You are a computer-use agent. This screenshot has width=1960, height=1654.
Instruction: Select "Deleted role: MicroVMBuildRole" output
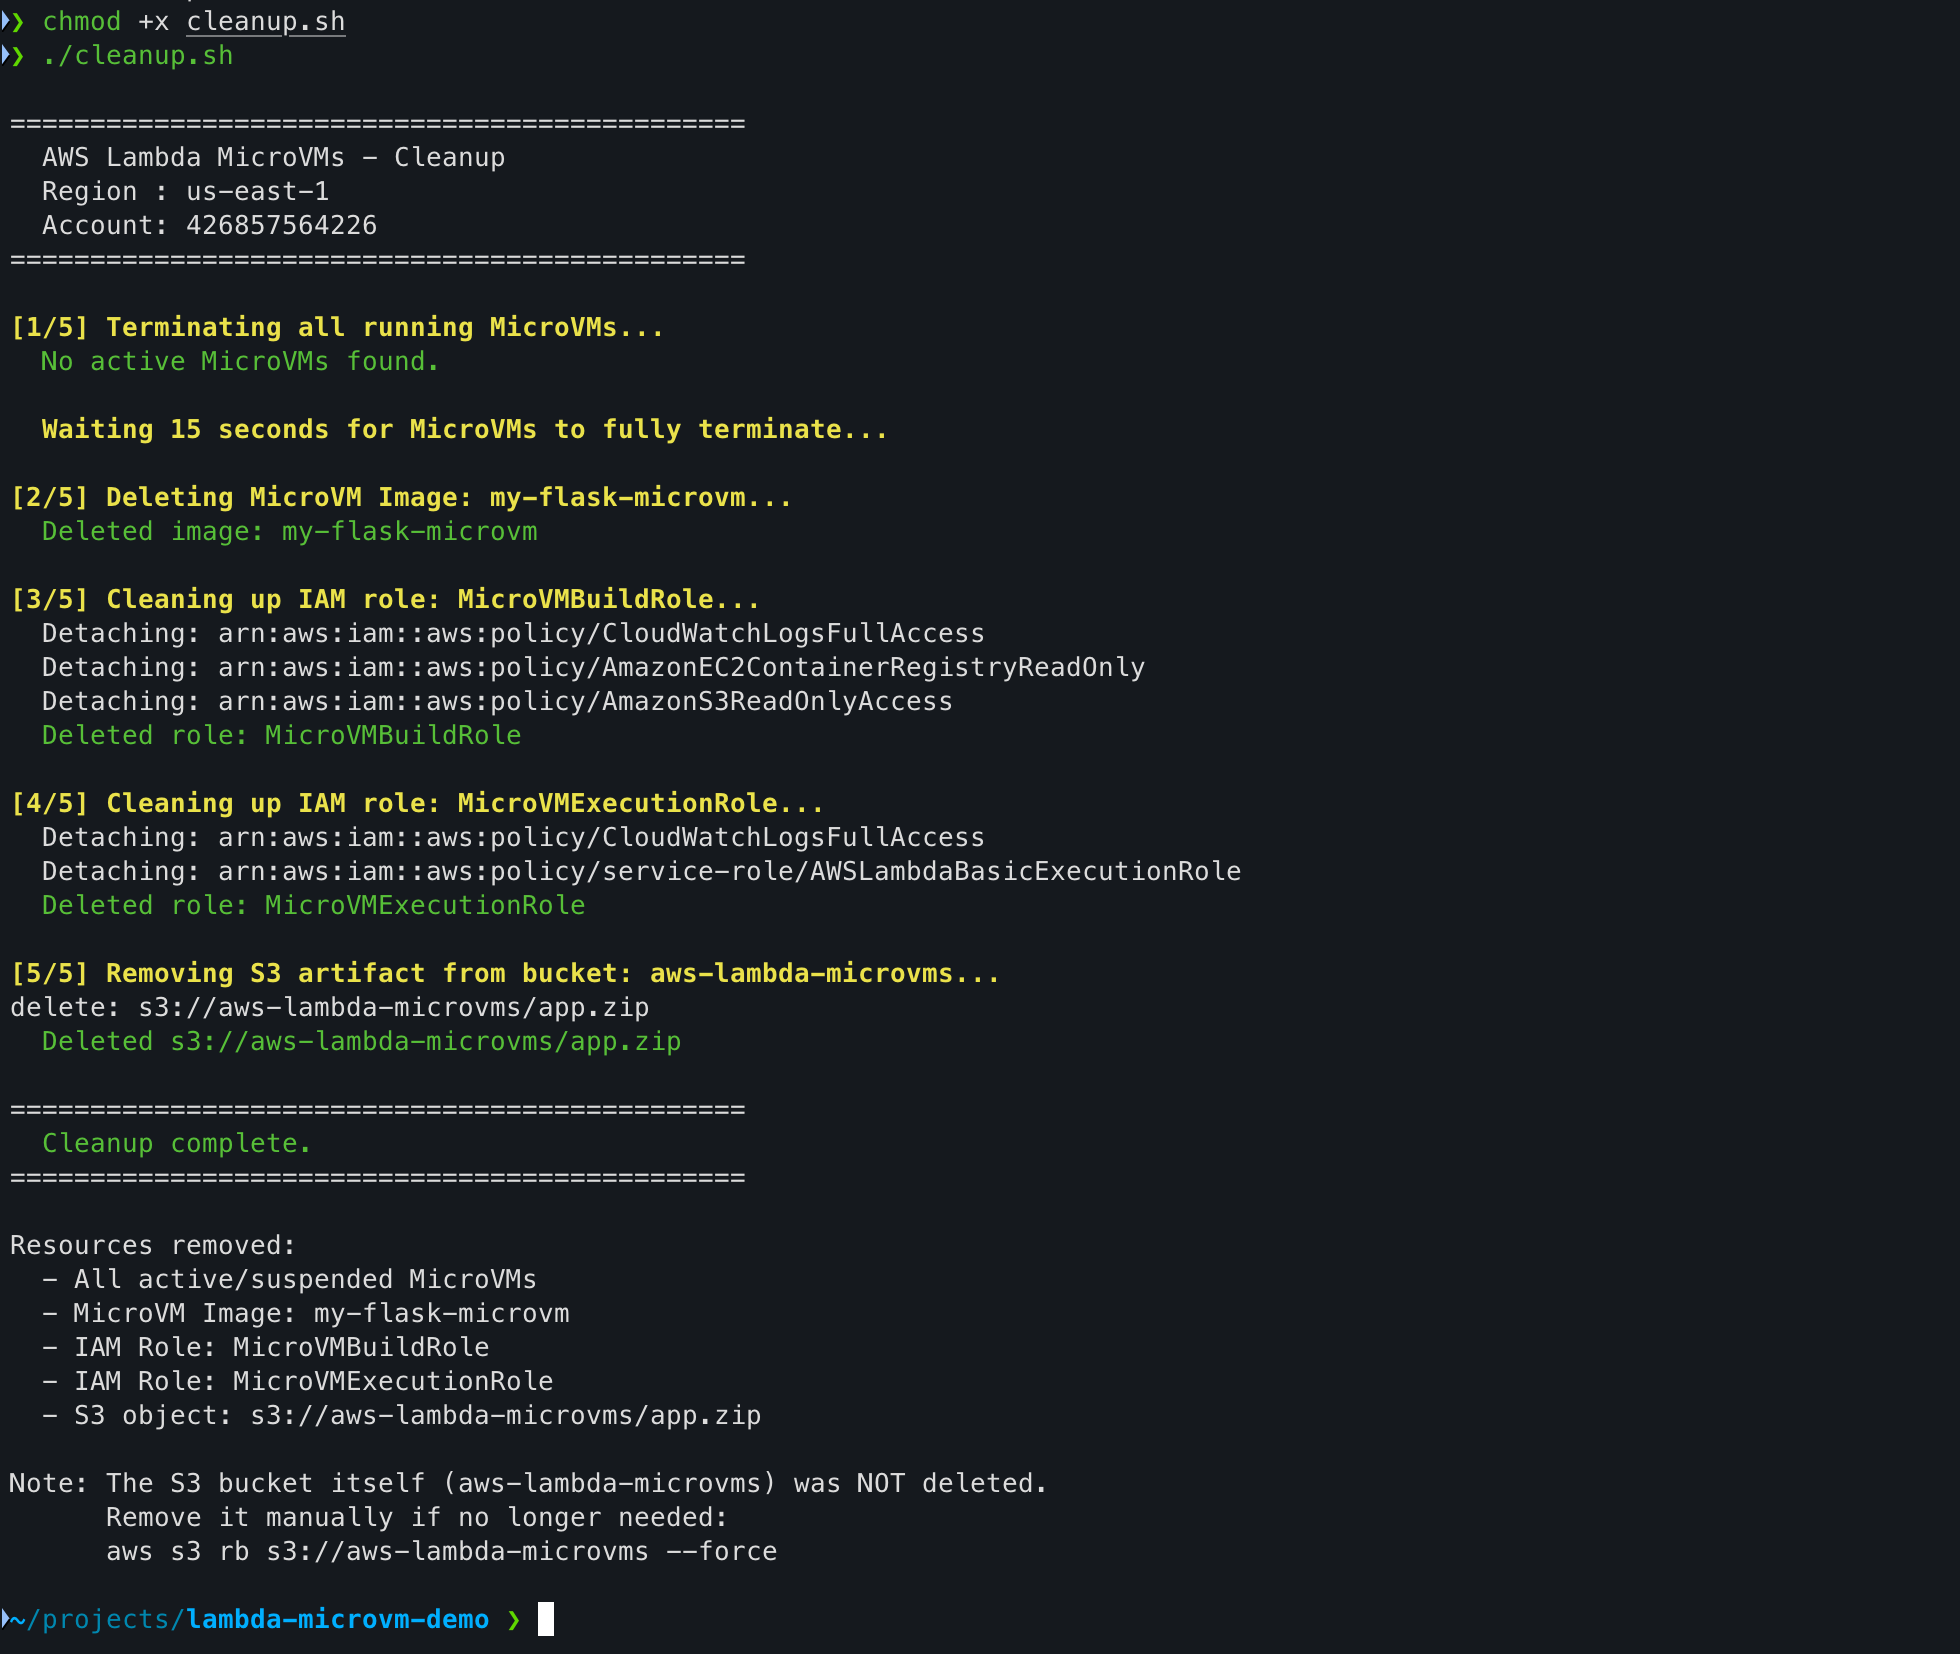click(x=282, y=735)
